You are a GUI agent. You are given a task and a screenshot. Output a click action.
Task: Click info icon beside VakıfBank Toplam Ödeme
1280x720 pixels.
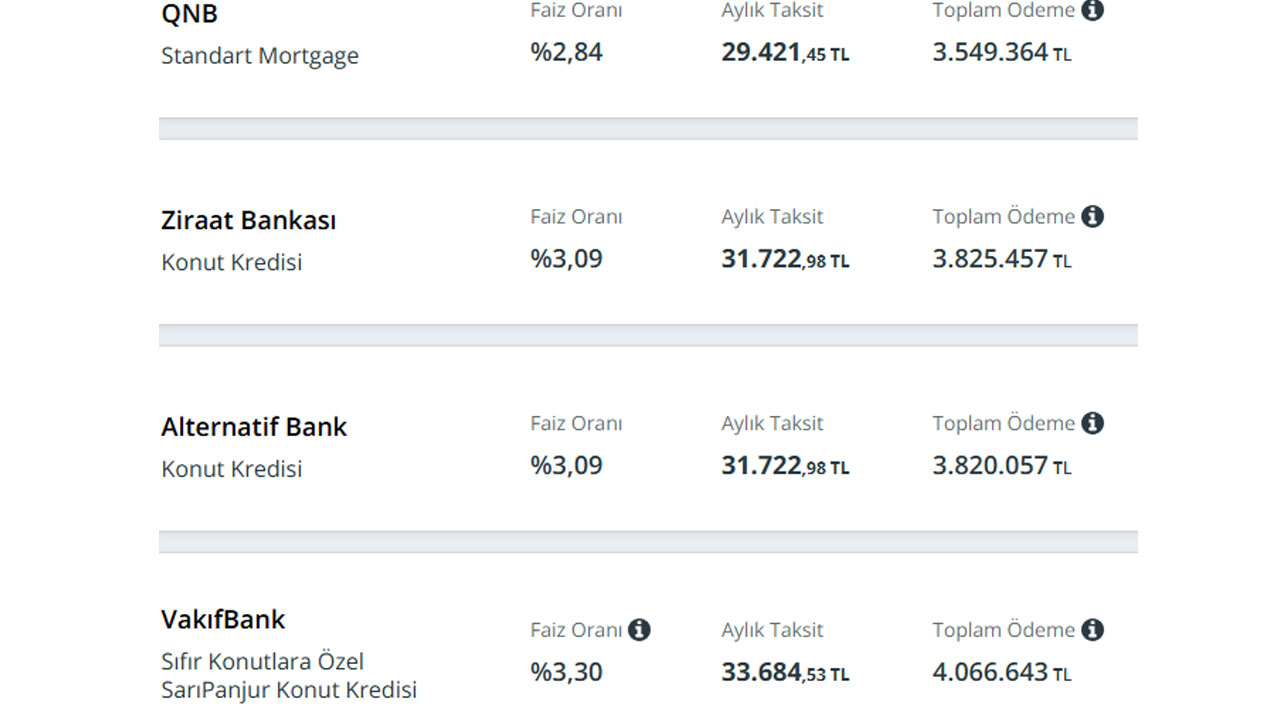coord(1093,630)
